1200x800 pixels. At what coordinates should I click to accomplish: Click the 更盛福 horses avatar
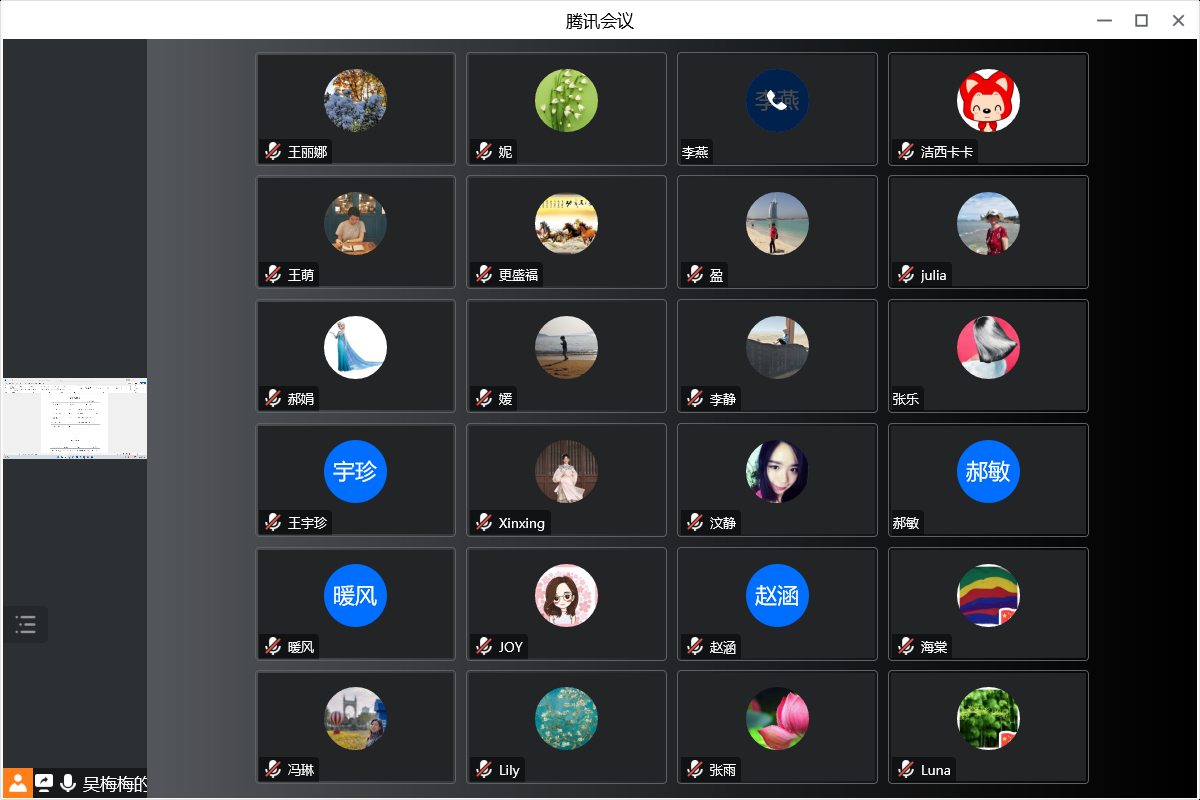click(x=567, y=223)
